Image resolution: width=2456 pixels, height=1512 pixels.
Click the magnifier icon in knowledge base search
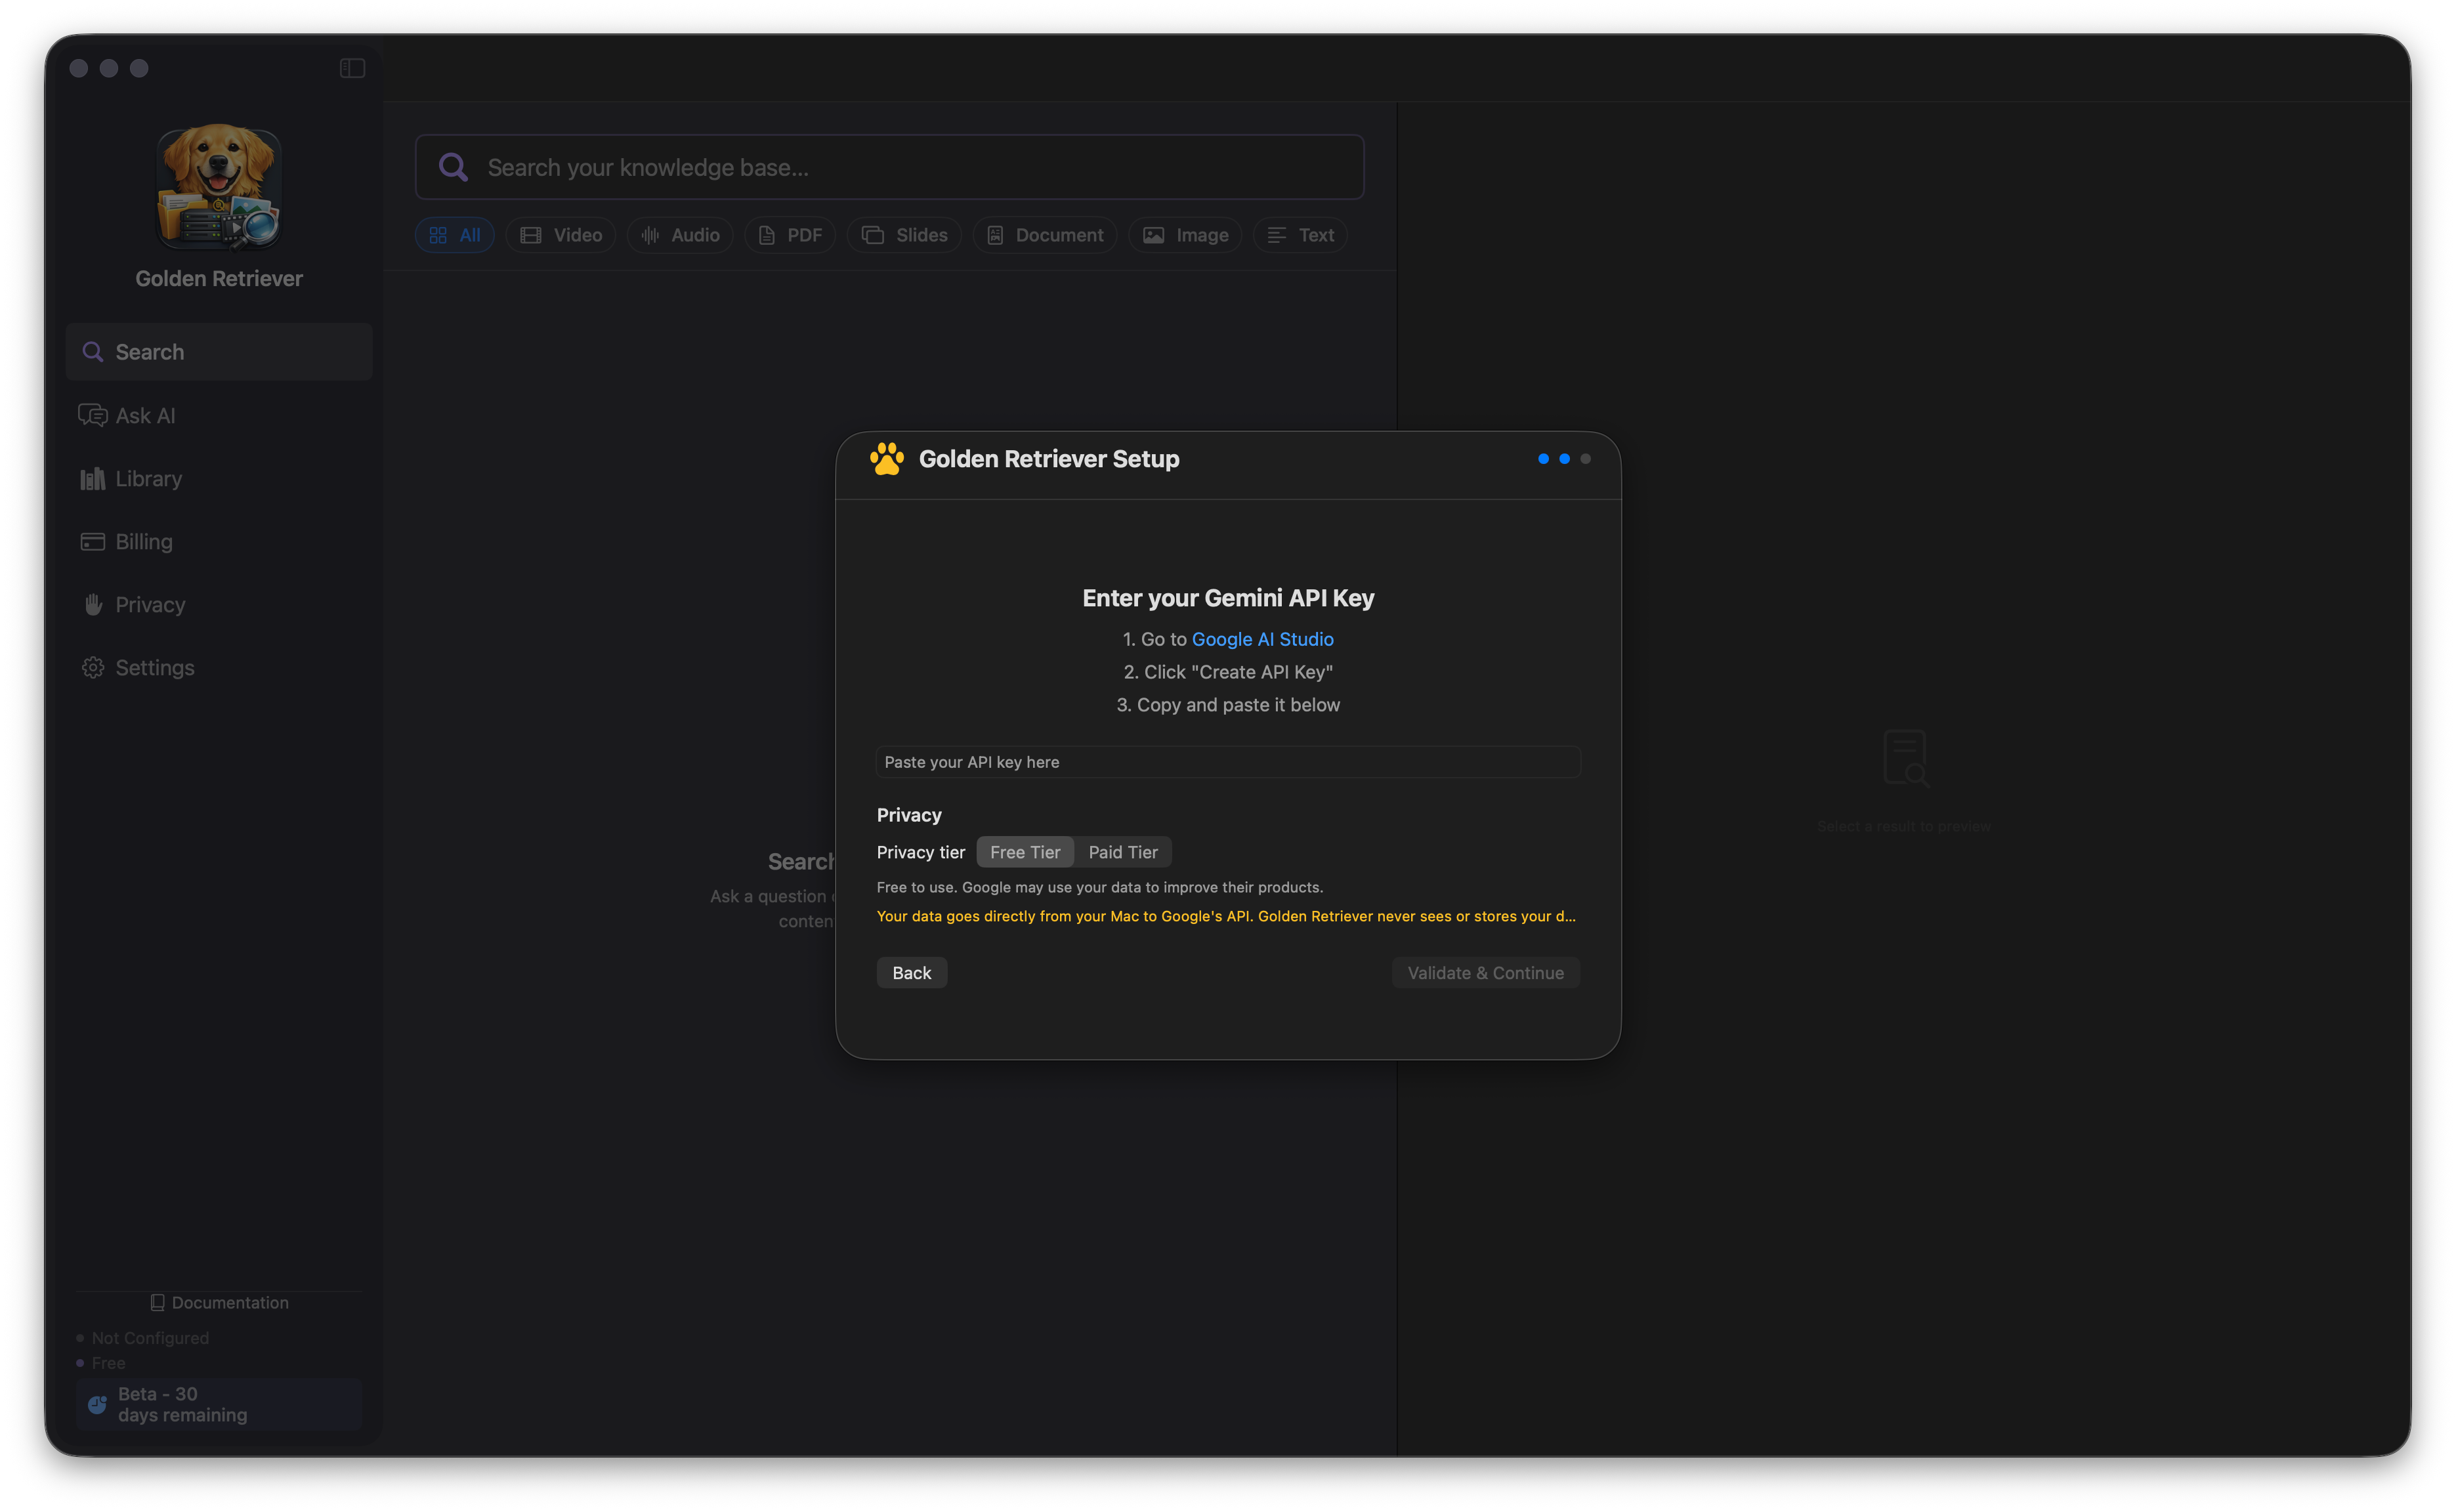tap(453, 167)
